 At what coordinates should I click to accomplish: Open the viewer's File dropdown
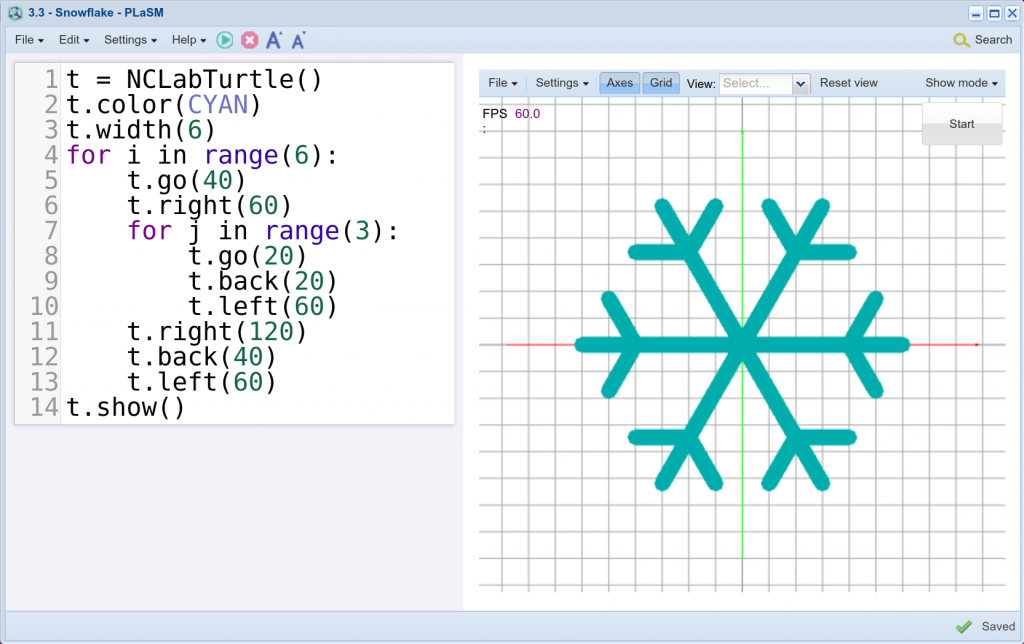(502, 83)
